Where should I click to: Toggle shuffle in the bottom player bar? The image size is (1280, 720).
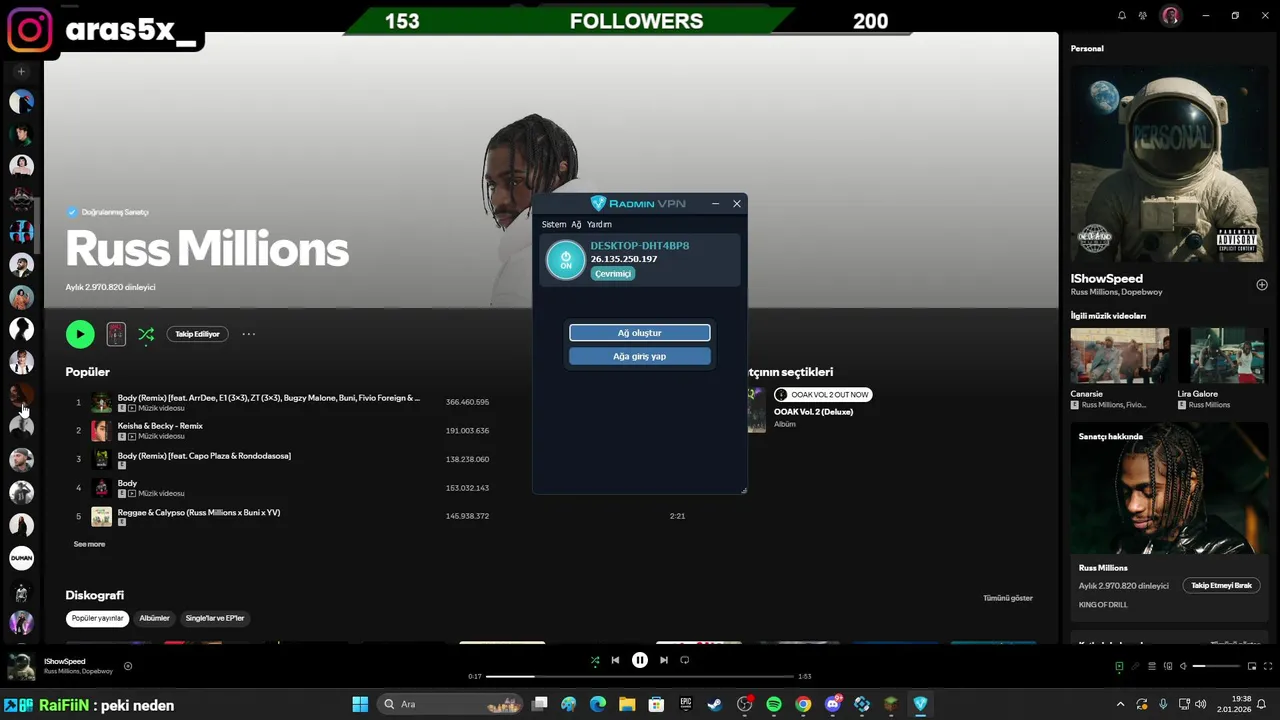(x=595, y=660)
